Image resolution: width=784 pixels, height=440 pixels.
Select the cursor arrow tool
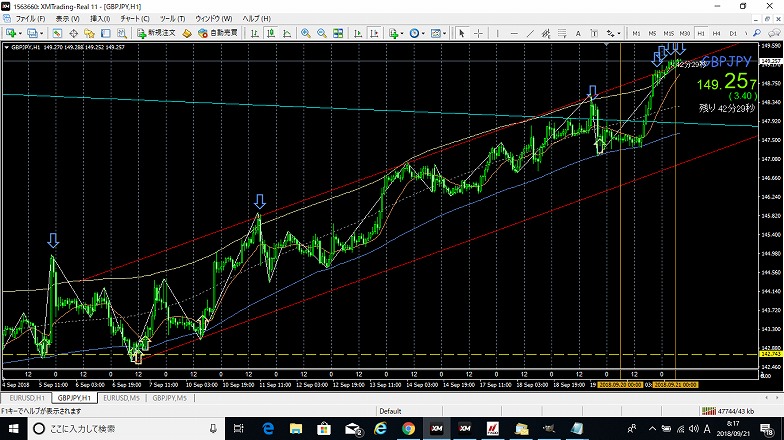[462, 33]
